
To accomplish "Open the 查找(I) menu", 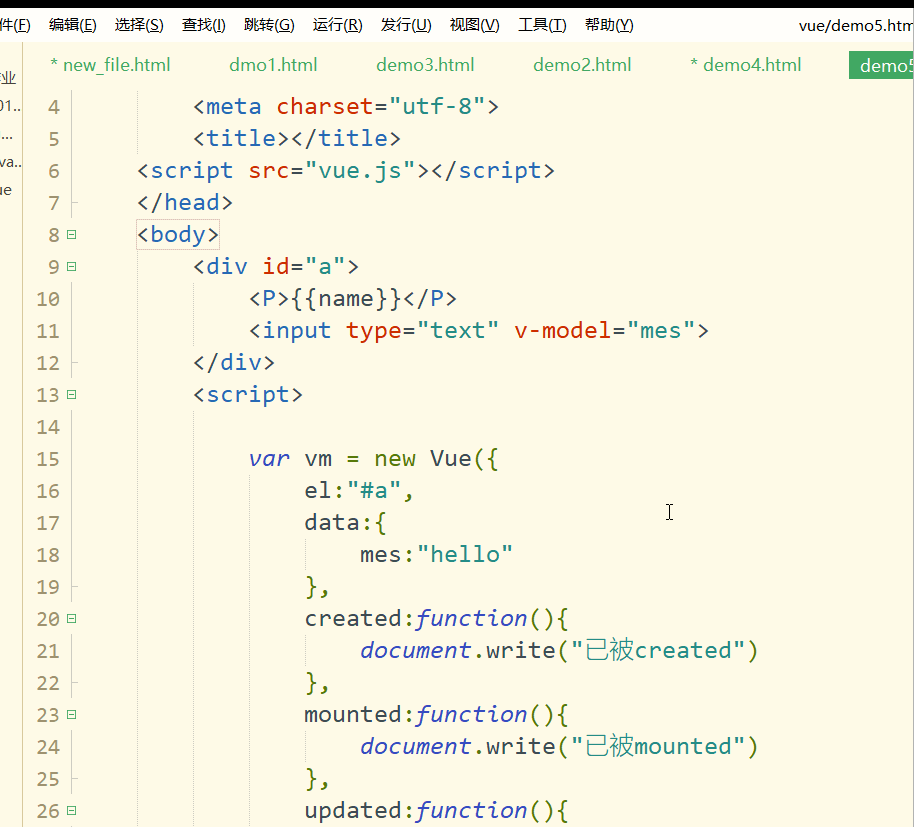I will tap(204, 25).
